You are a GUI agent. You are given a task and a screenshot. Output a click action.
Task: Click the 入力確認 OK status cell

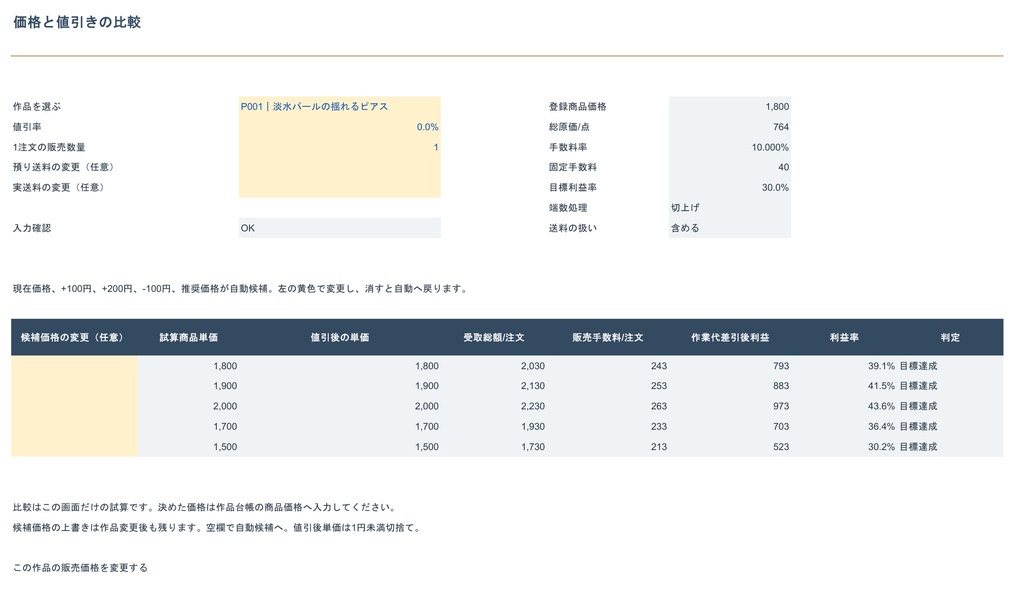(340, 228)
